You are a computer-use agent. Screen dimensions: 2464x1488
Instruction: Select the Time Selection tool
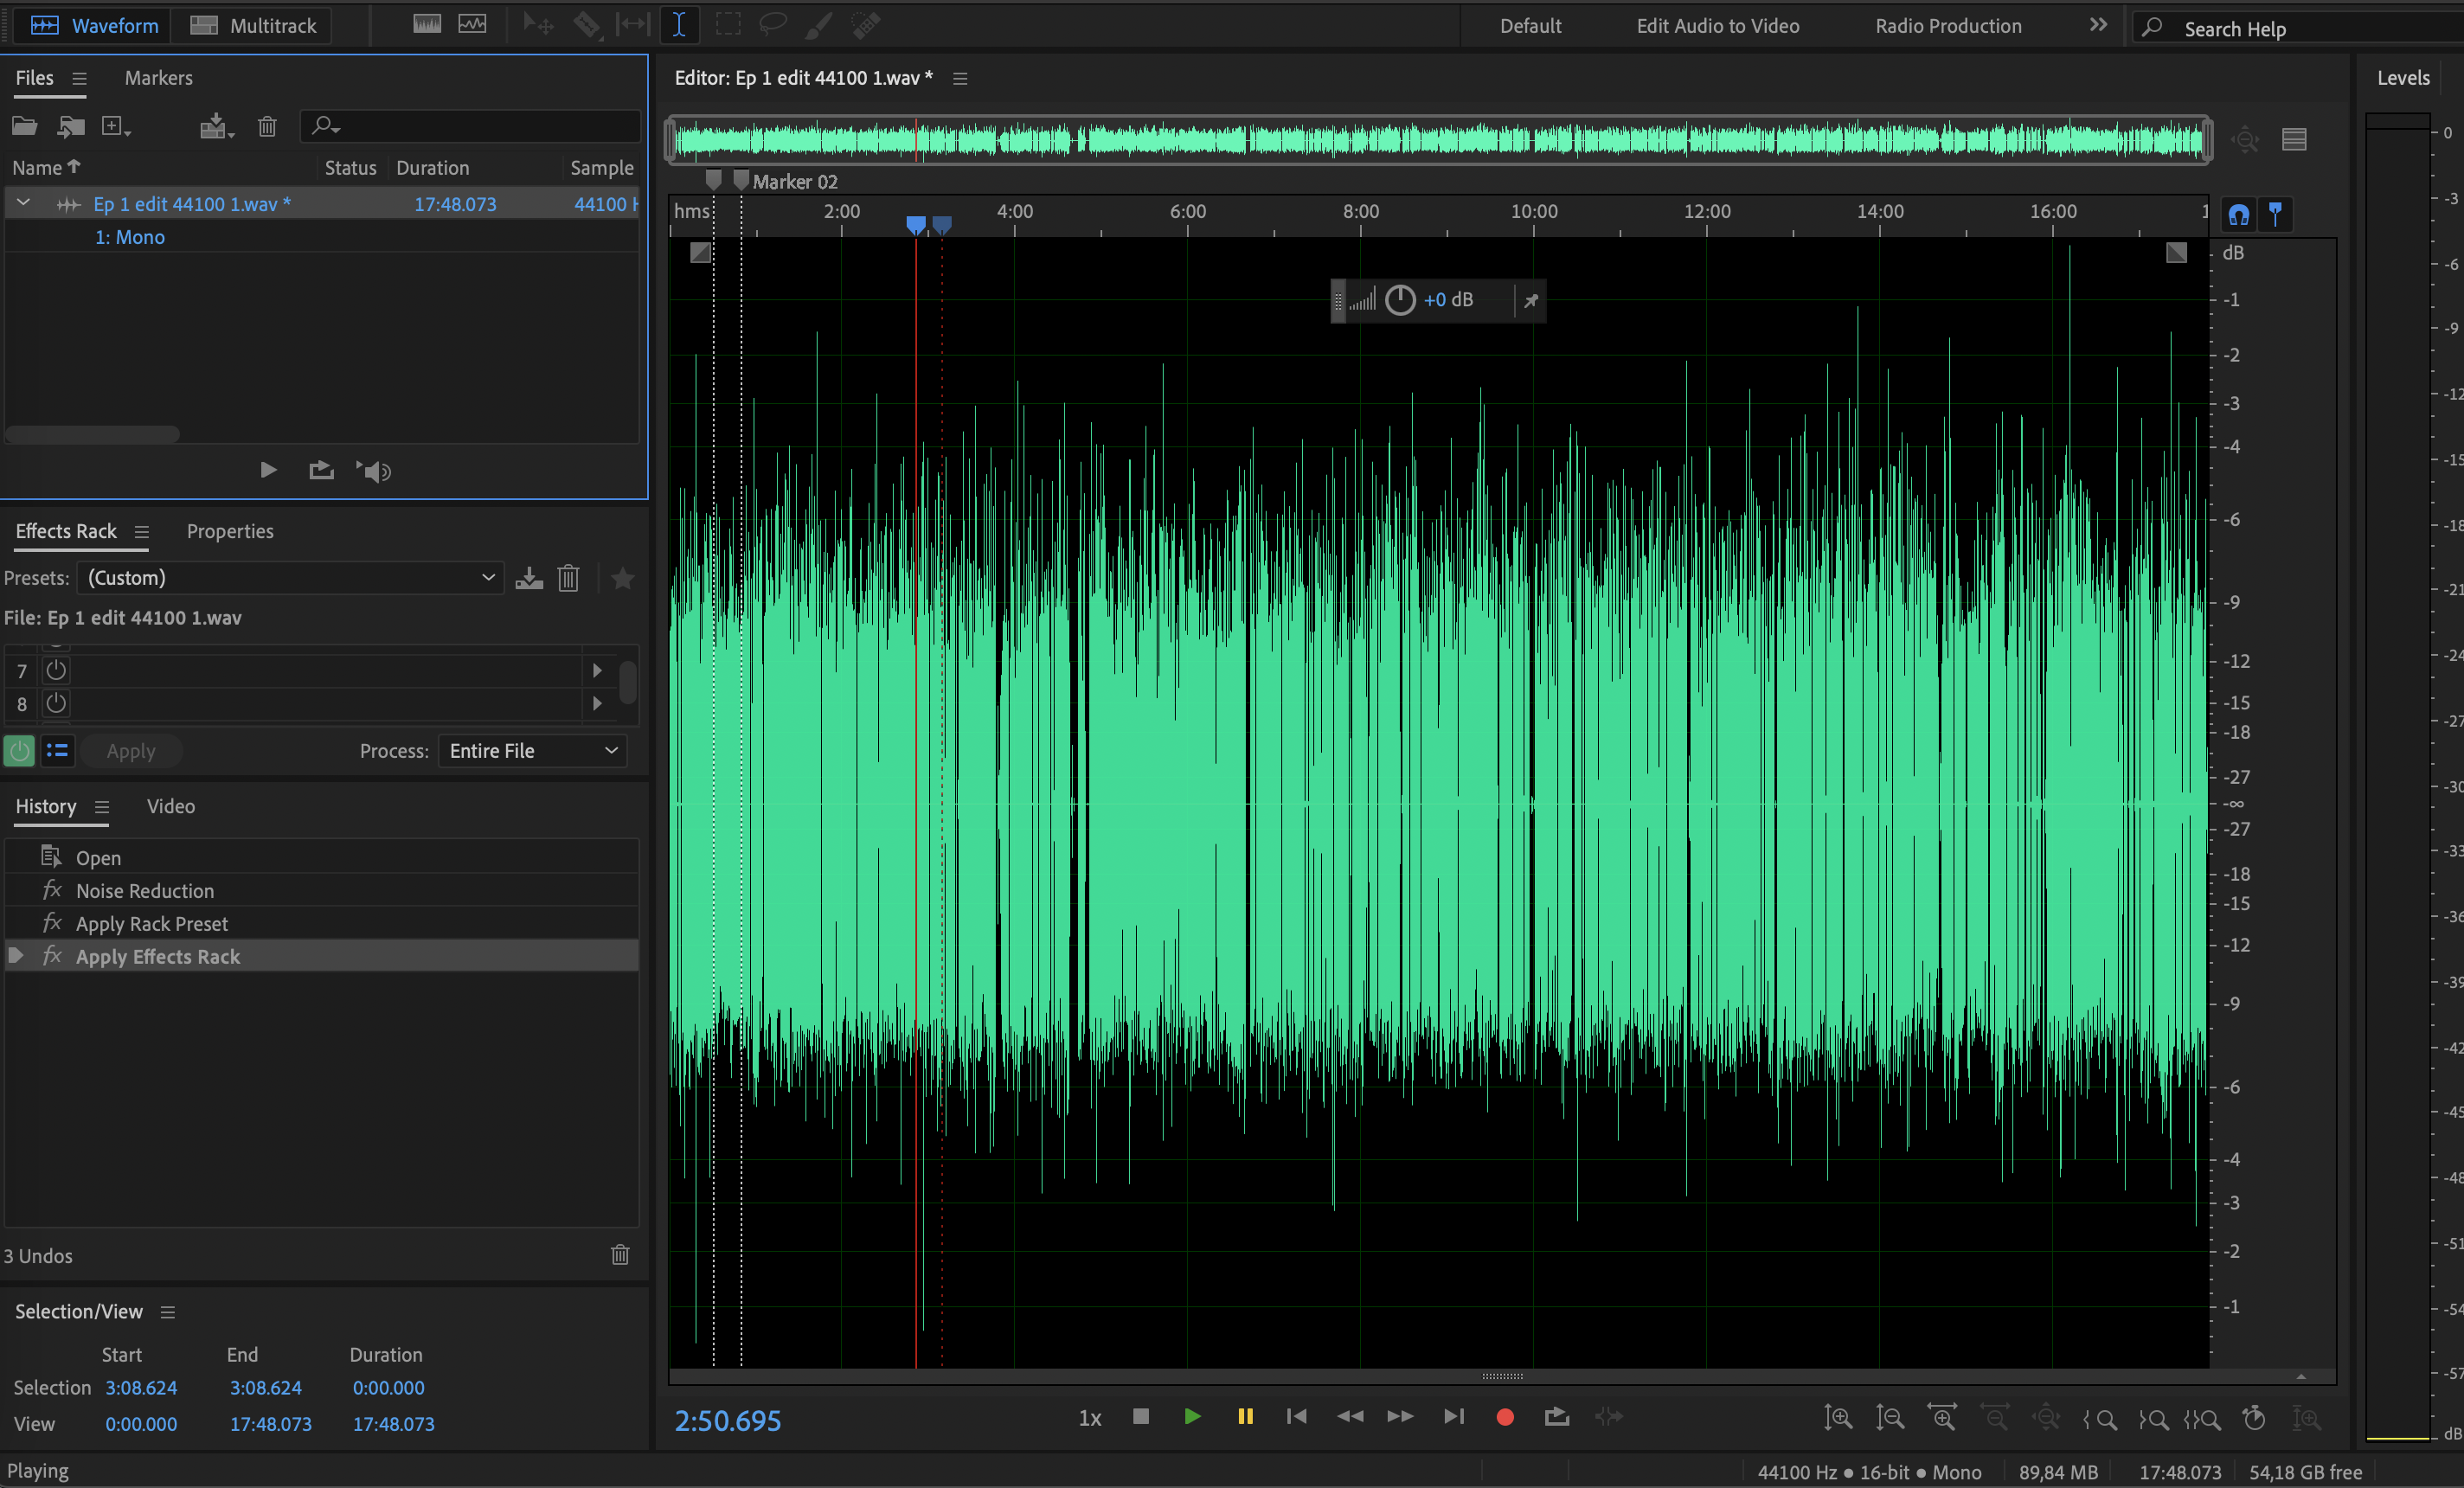click(679, 24)
